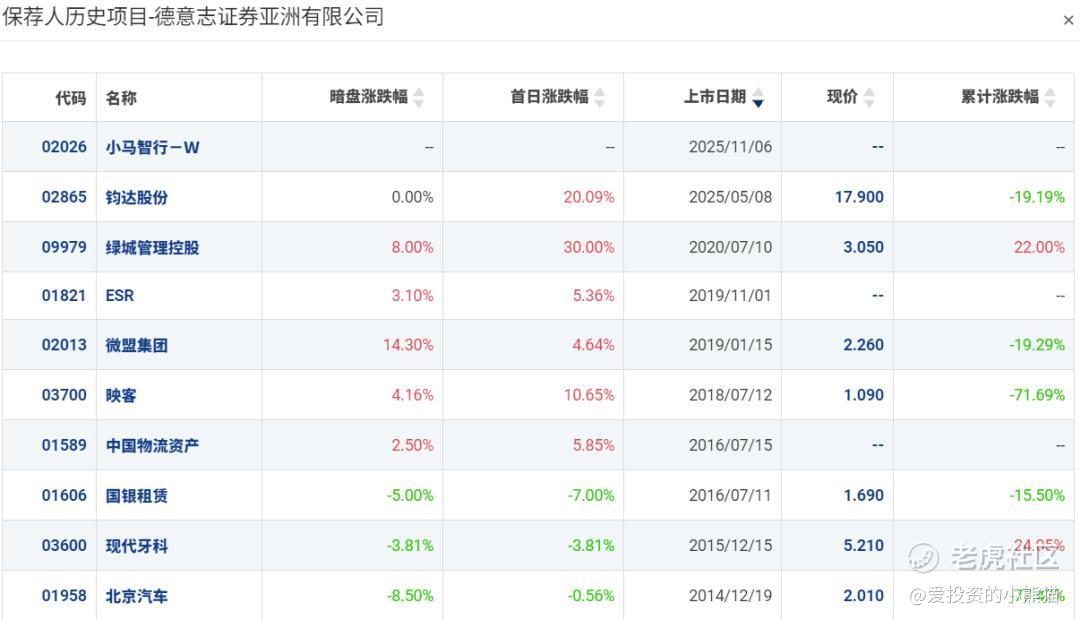
Task: Click current price 3.050
Action: (x=863, y=247)
